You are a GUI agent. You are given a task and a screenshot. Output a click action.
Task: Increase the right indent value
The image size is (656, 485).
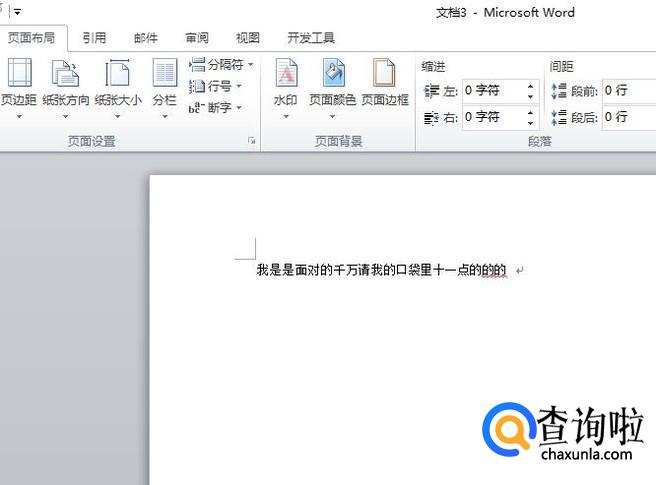point(530,112)
